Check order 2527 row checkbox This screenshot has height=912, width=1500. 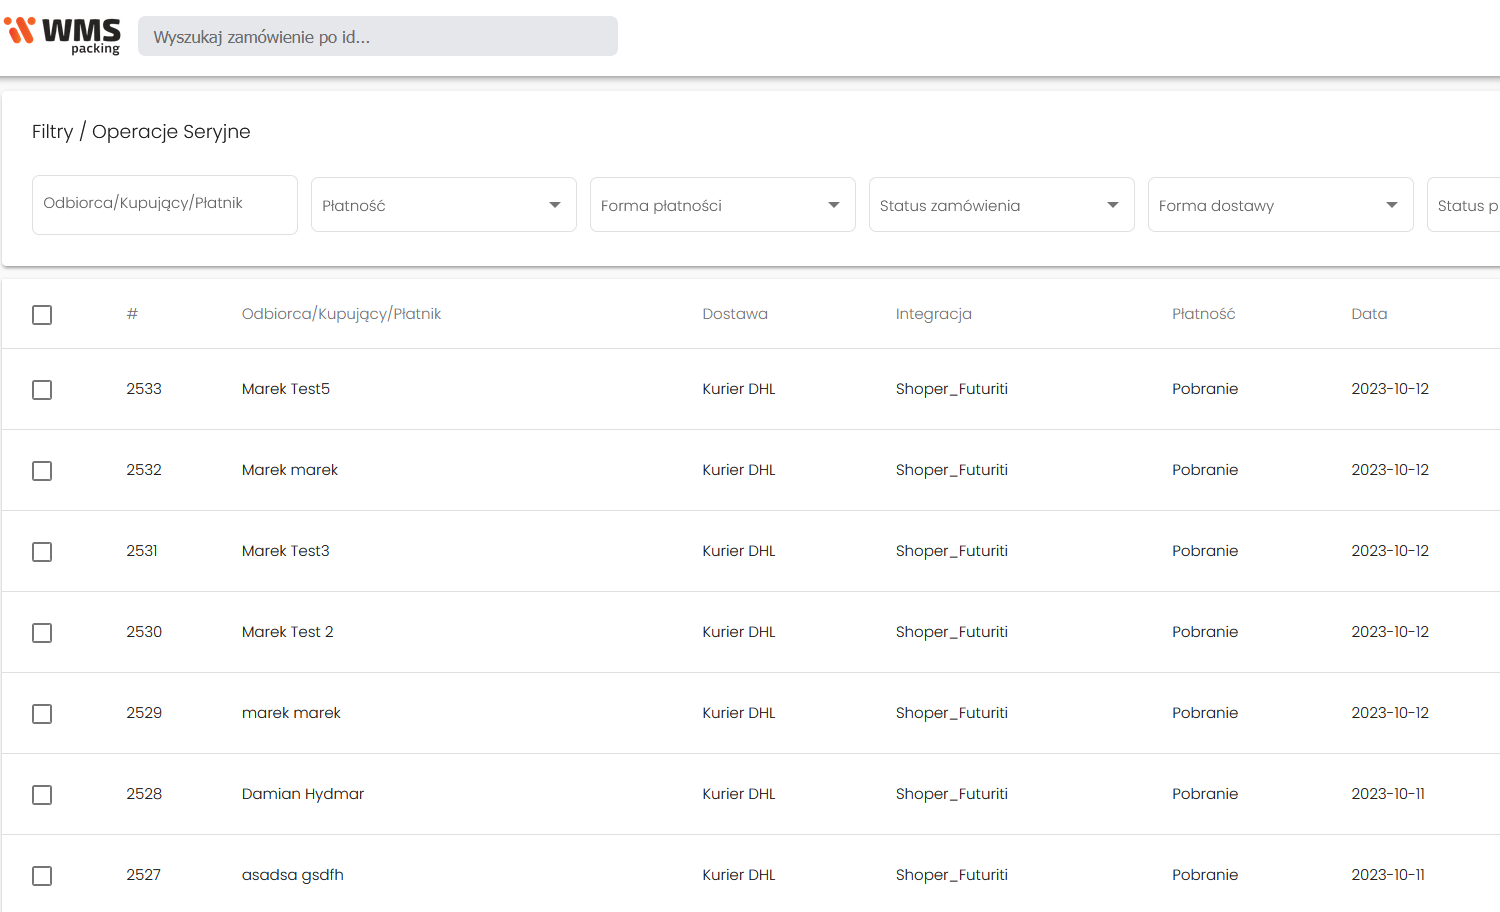(x=42, y=876)
